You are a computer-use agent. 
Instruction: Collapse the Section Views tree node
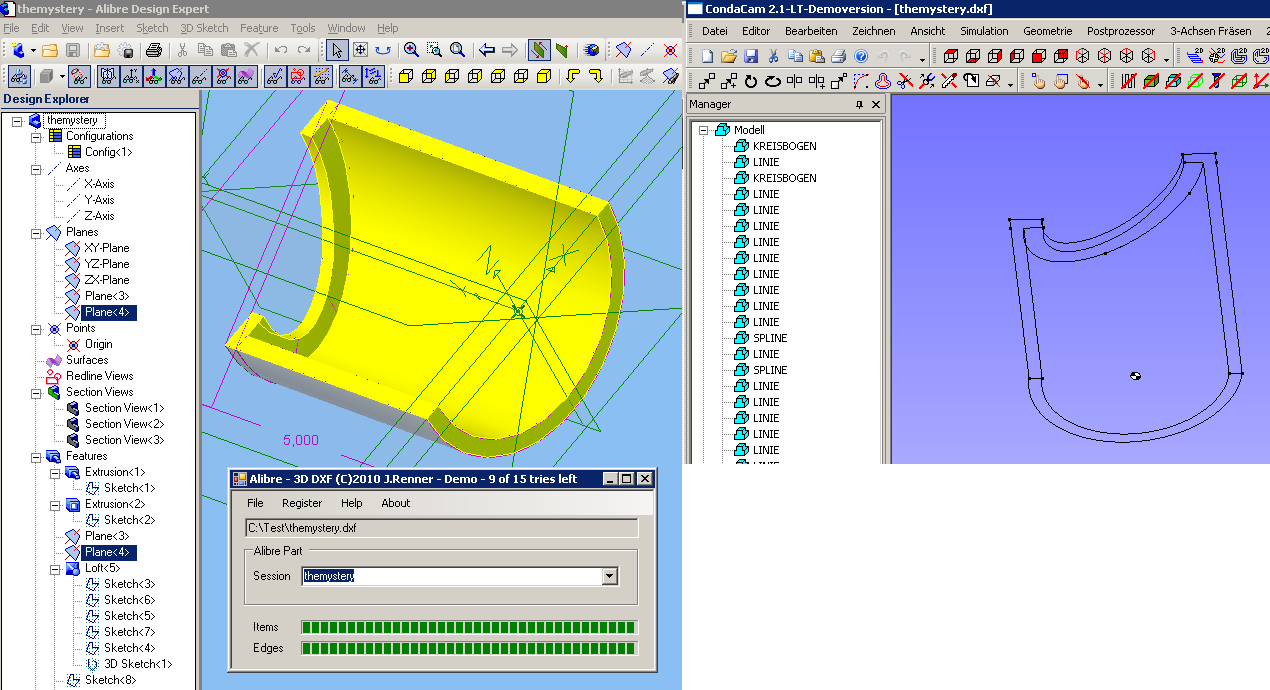pyautogui.click(x=36, y=392)
